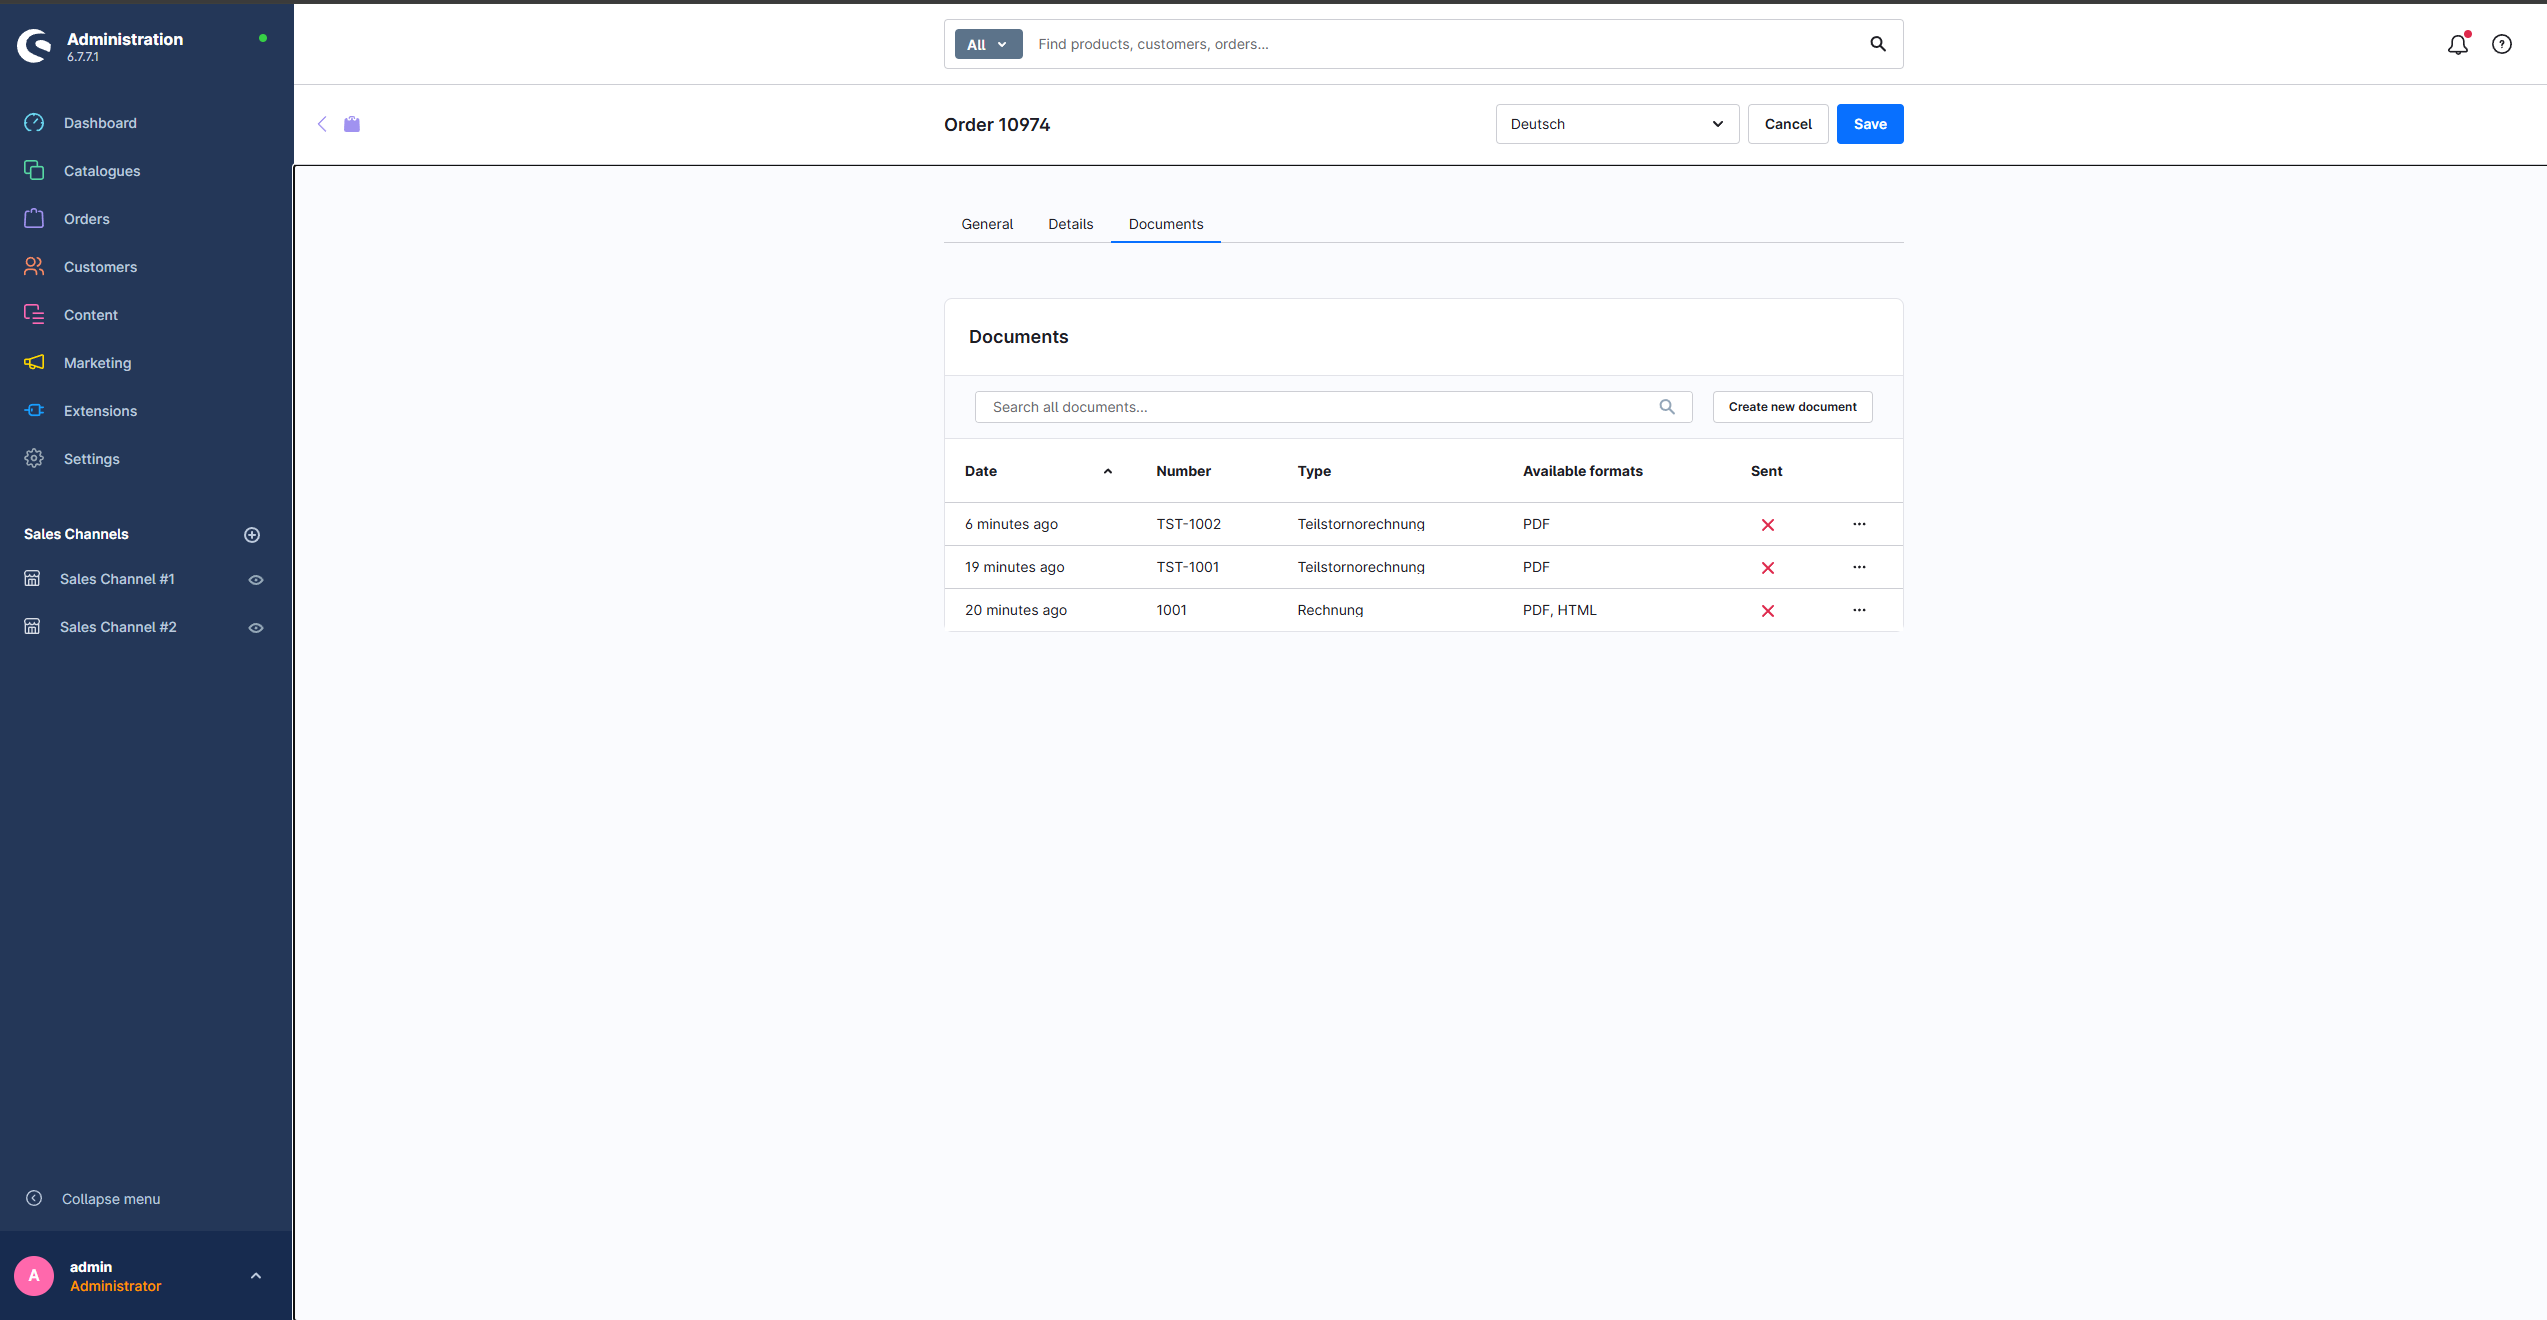Screen dimensions: 2547x1320
Task: Toggle visibility eye for Sales Channel #1
Action: 256,580
